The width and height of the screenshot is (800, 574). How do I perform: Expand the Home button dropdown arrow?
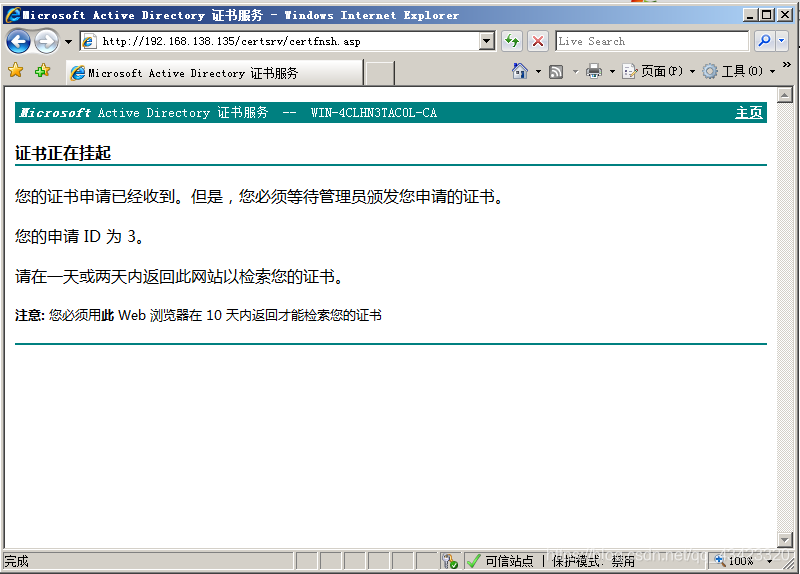(x=538, y=71)
